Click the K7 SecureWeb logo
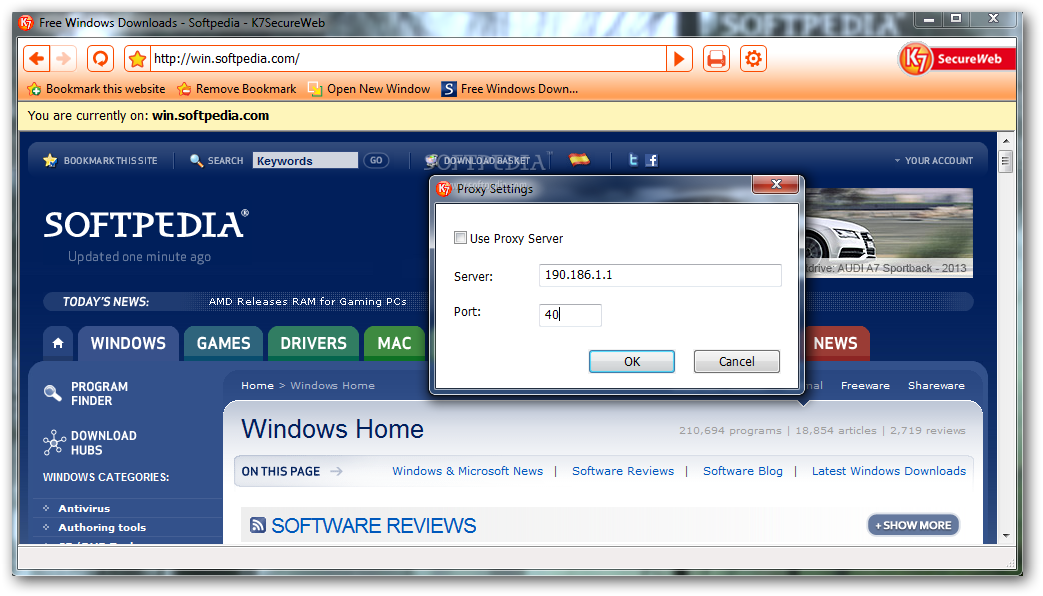This screenshot has height=596, width=1043. click(955, 59)
